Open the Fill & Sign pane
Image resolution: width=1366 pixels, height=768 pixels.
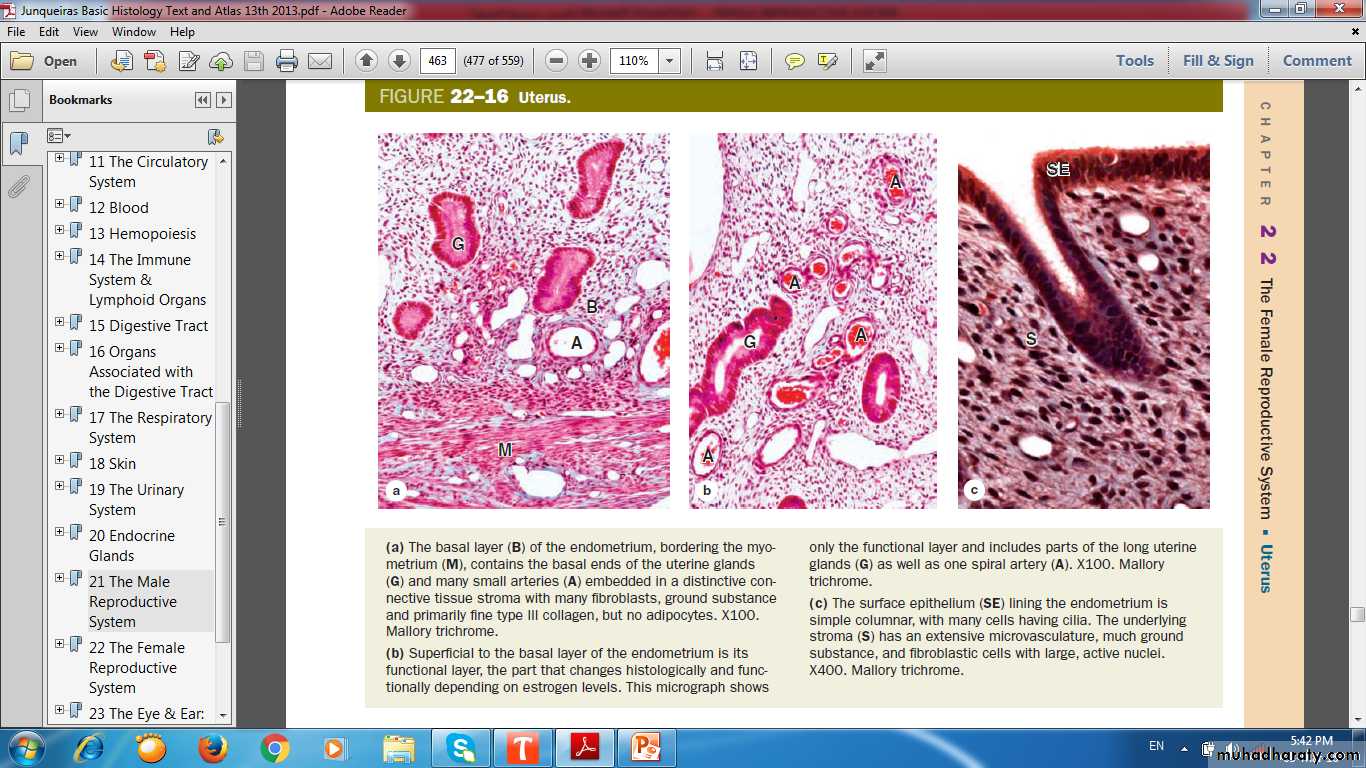point(1217,61)
